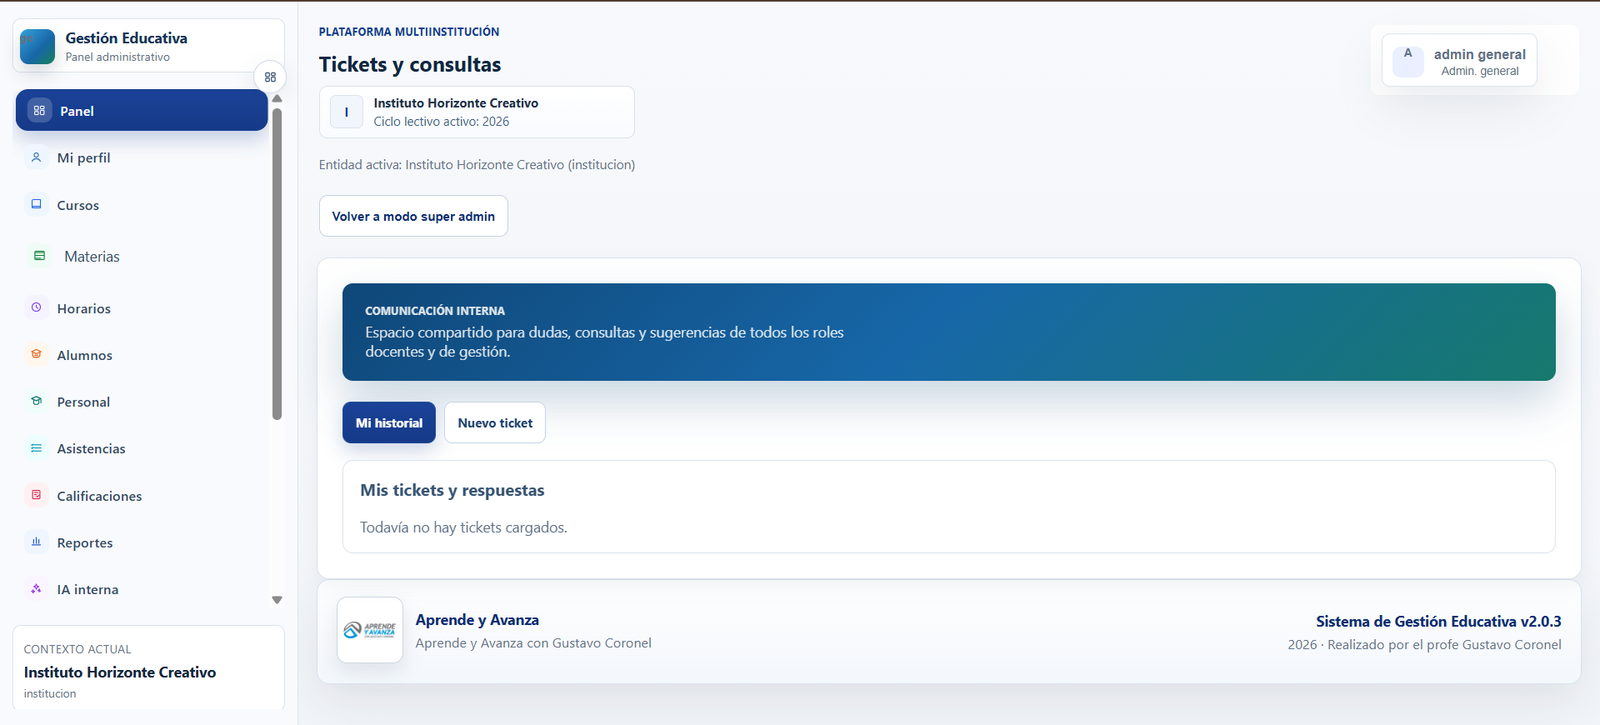1600x725 pixels.
Task: Select the Alumnos icon in sidebar
Action: point(36,354)
